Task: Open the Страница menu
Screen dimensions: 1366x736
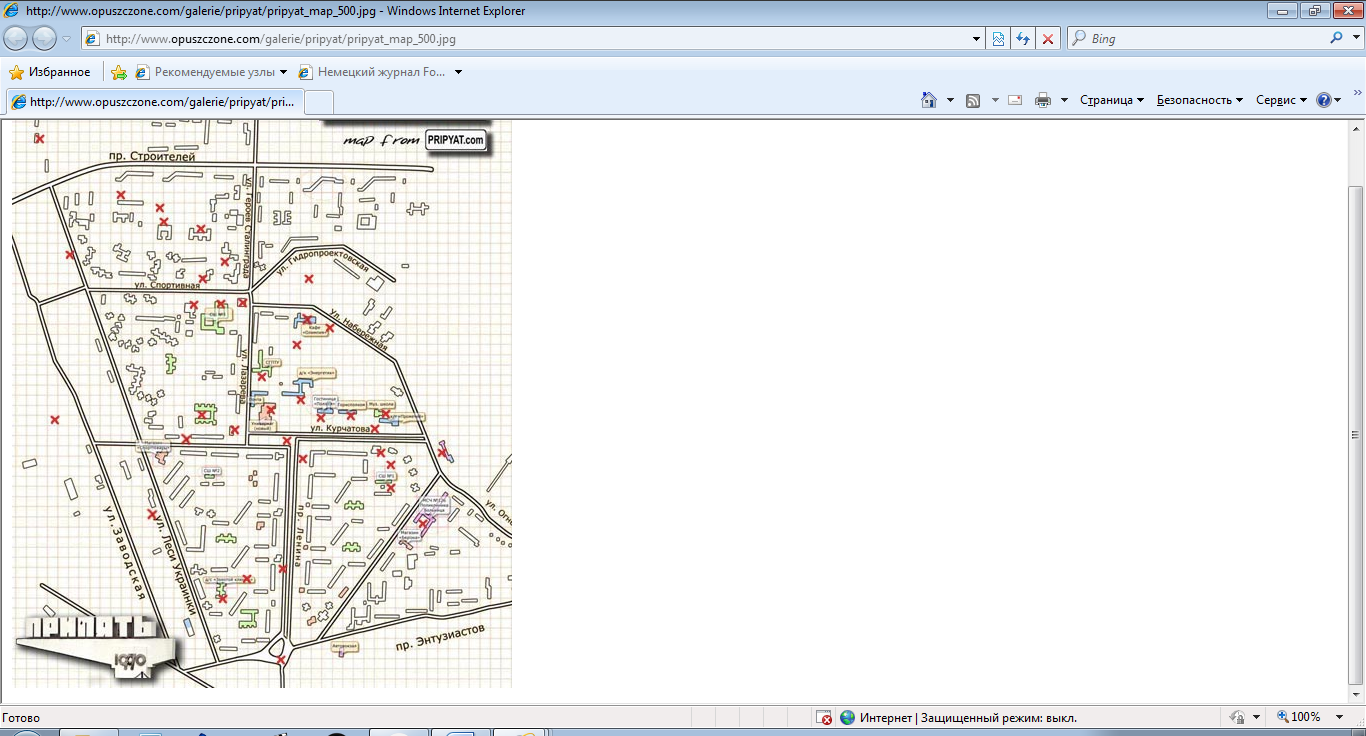Action: tap(1111, 100)
